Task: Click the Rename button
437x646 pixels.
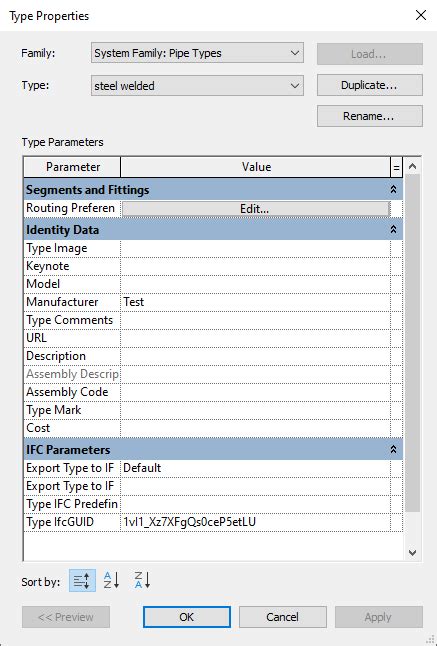Action: [370, 116]
